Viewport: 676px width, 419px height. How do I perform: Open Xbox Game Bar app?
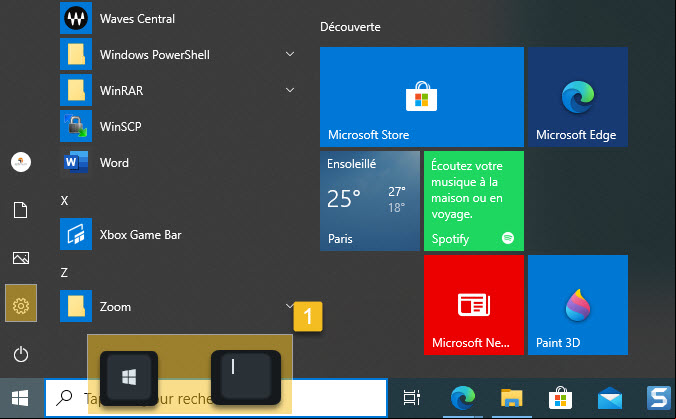(177, 235)
